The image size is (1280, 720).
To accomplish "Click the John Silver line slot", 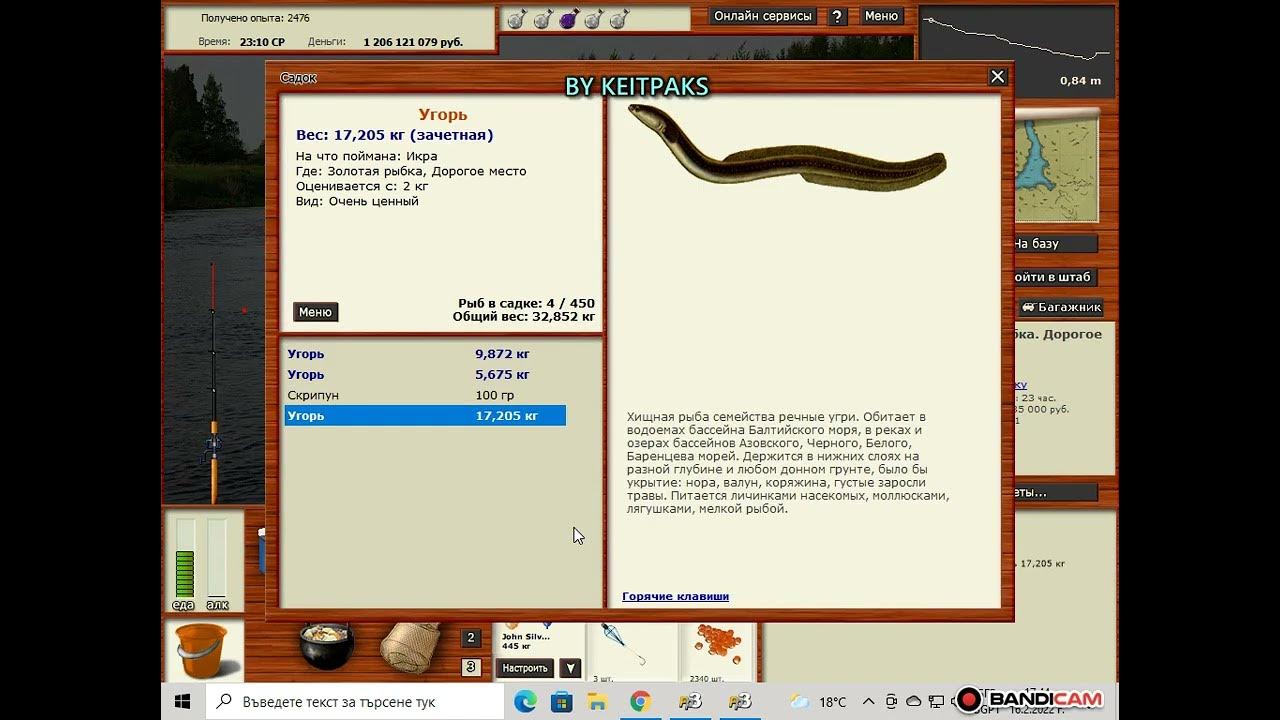I will (539, 638).
